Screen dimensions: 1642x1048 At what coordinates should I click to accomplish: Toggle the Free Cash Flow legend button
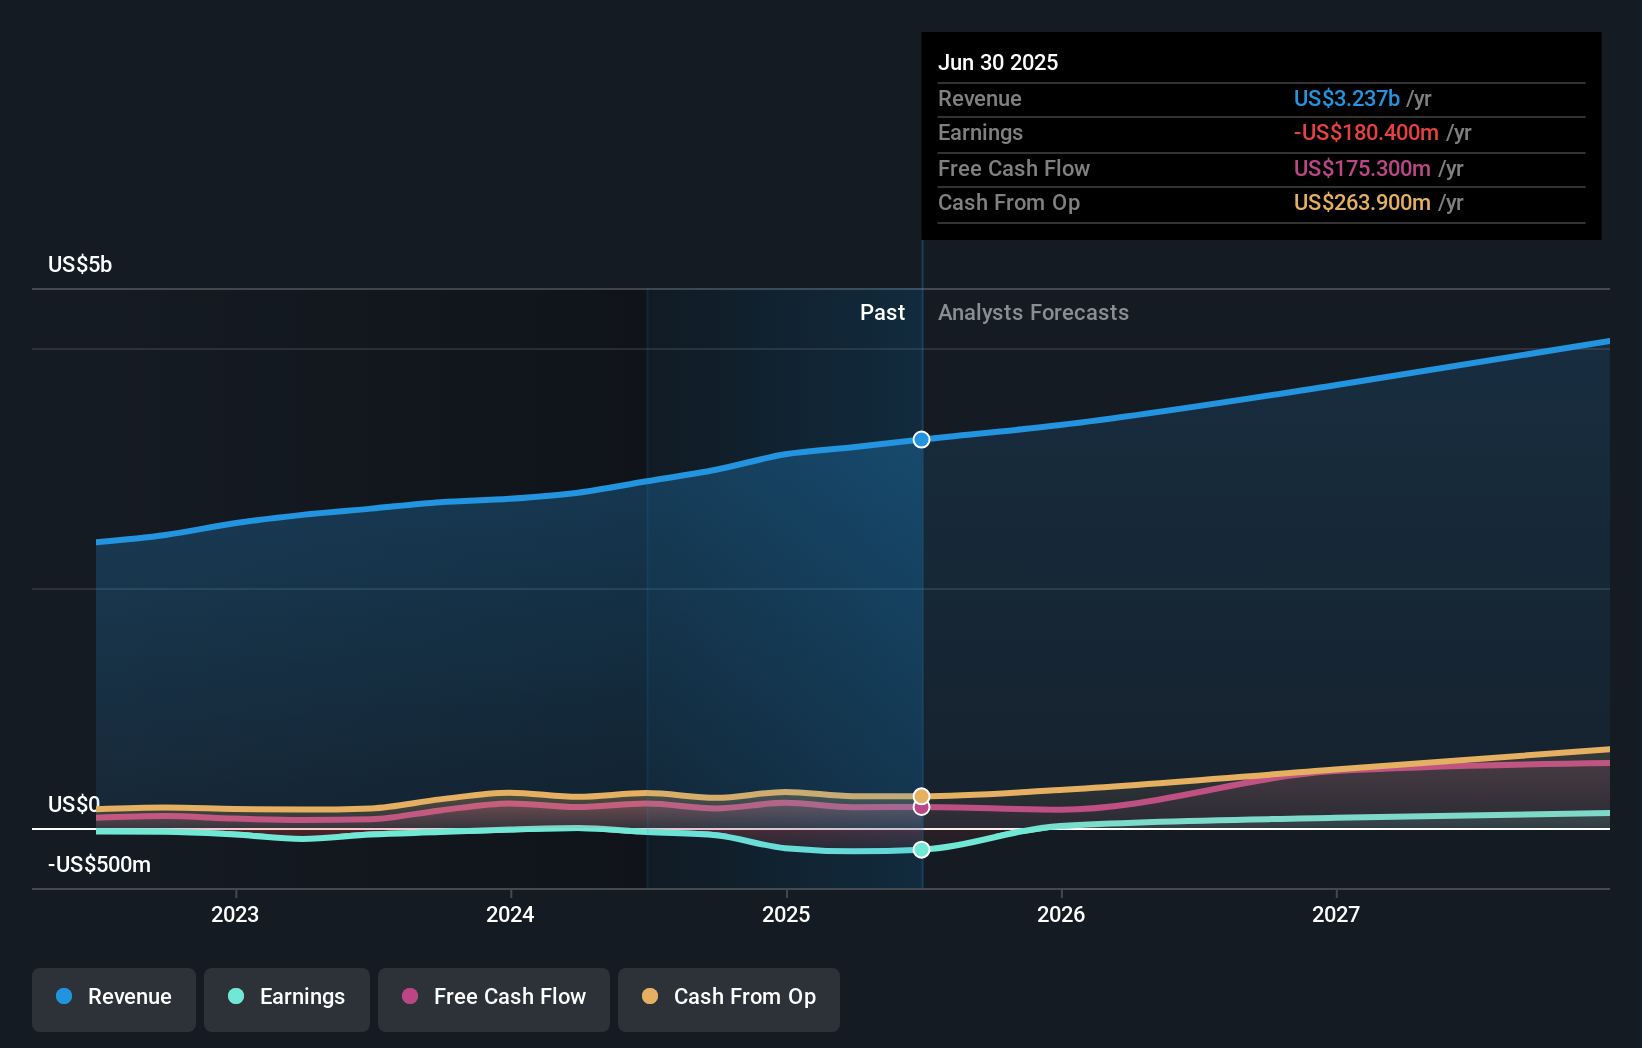click(494, 999)
